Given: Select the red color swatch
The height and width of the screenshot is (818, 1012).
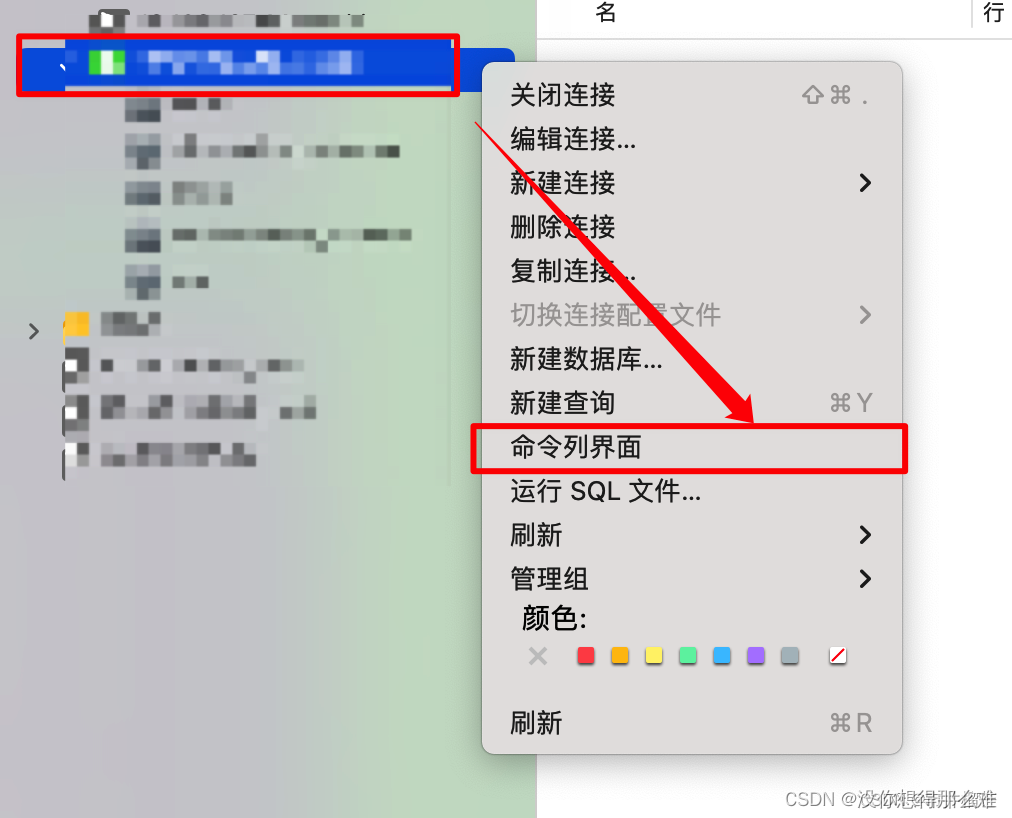Looking at the screenshot, I should (x=585, y=656).
